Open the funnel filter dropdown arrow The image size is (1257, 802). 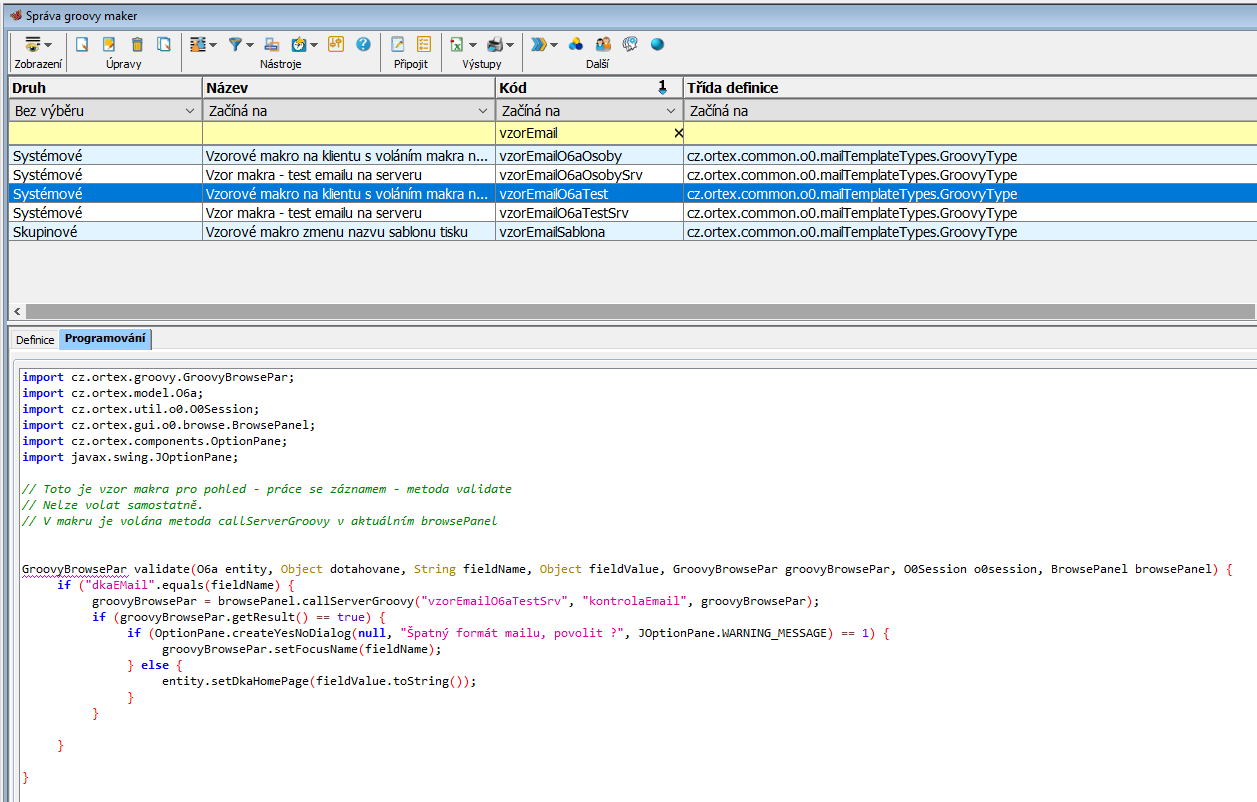click(x=250, y=45)
